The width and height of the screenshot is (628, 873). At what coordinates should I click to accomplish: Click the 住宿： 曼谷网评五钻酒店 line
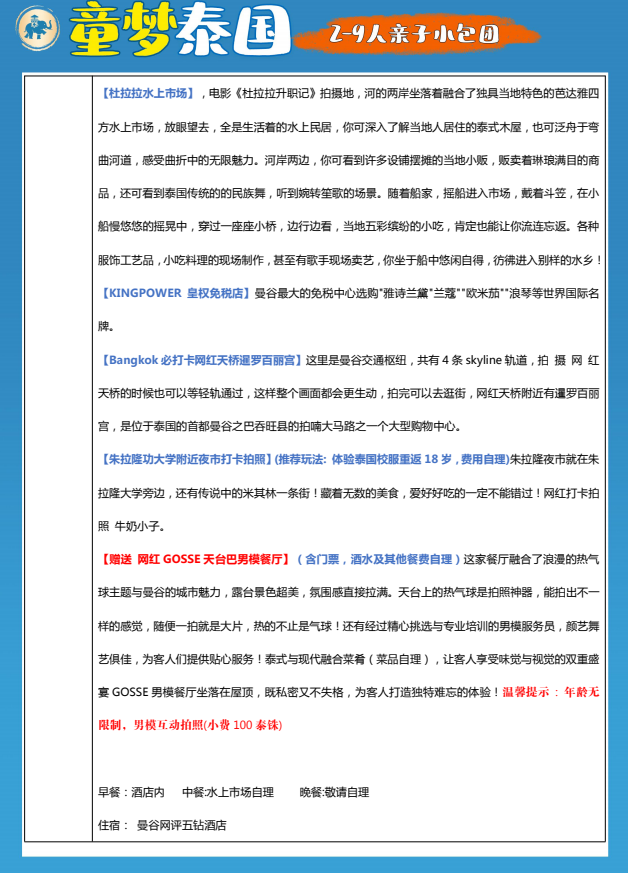point(163,825)
